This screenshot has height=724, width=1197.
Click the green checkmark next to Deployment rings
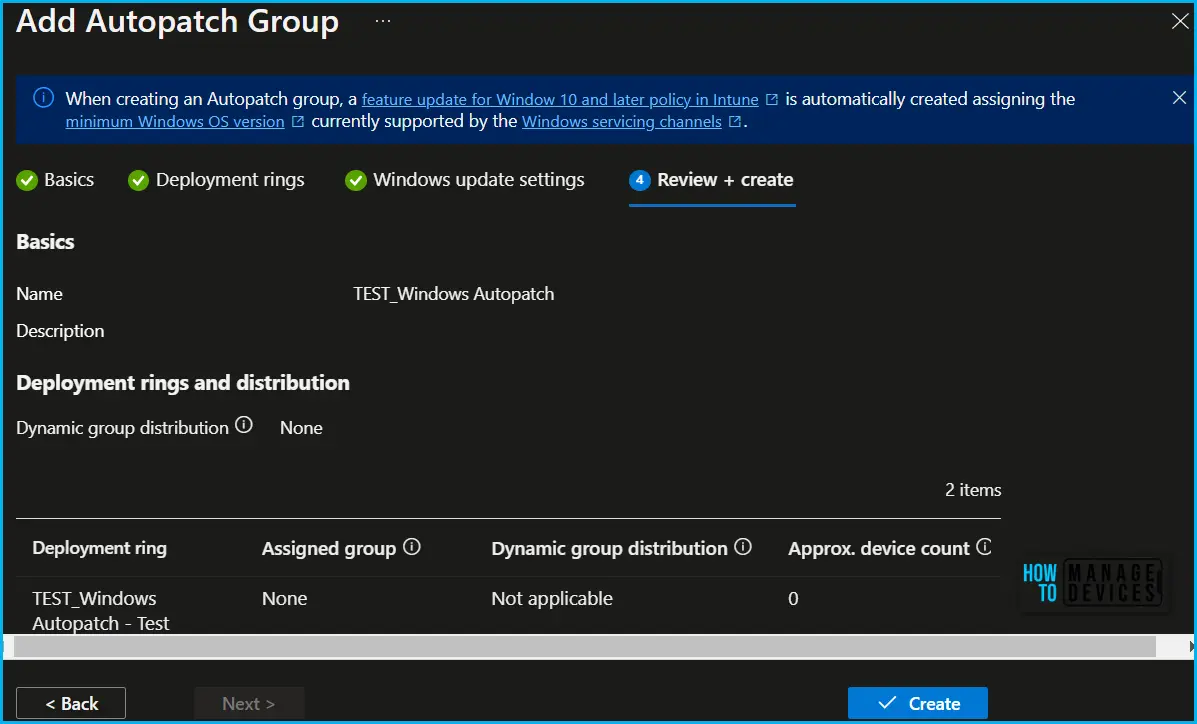click(138, 181)
